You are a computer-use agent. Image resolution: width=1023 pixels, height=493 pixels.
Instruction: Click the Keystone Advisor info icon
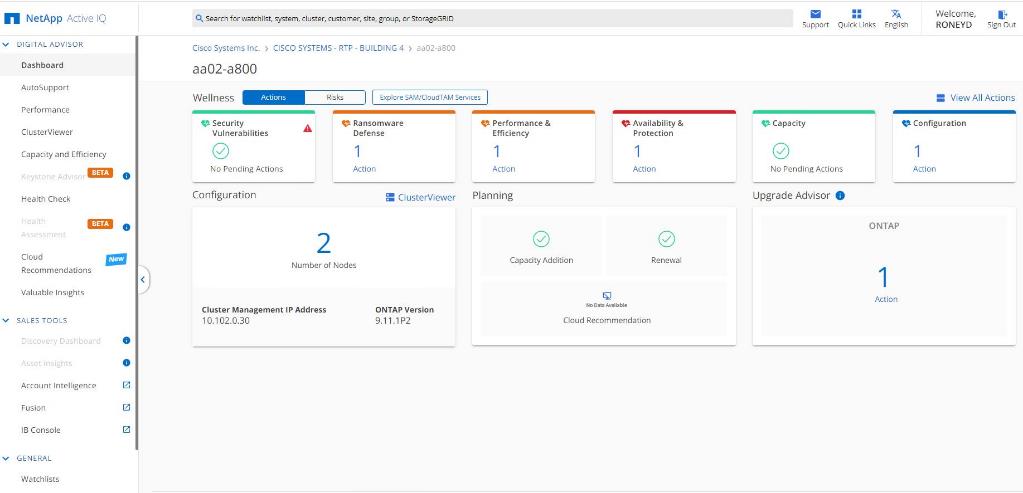[127, 176]
